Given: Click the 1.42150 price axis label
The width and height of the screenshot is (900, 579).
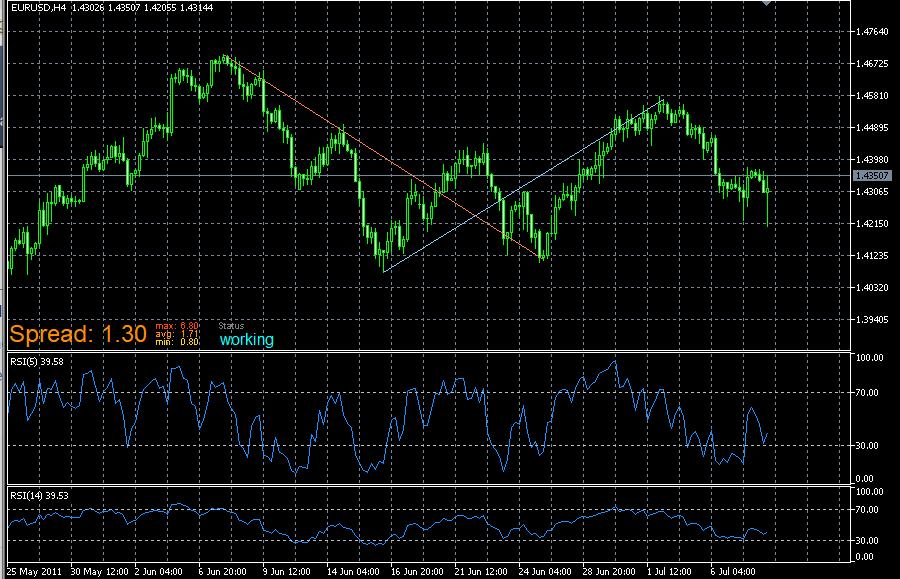Looking at the screenshot, I should pyautogui.click(x=872, y=224).
